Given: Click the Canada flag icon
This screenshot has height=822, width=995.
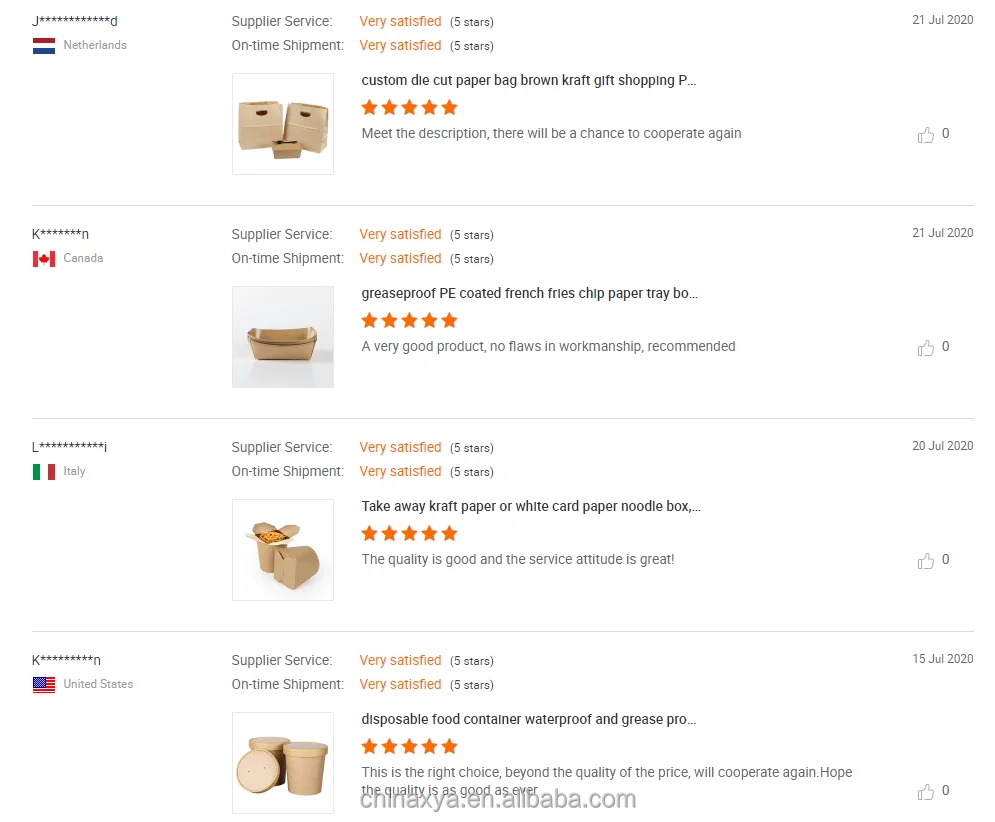Looking at the screenshot, I should click(44, 259).
